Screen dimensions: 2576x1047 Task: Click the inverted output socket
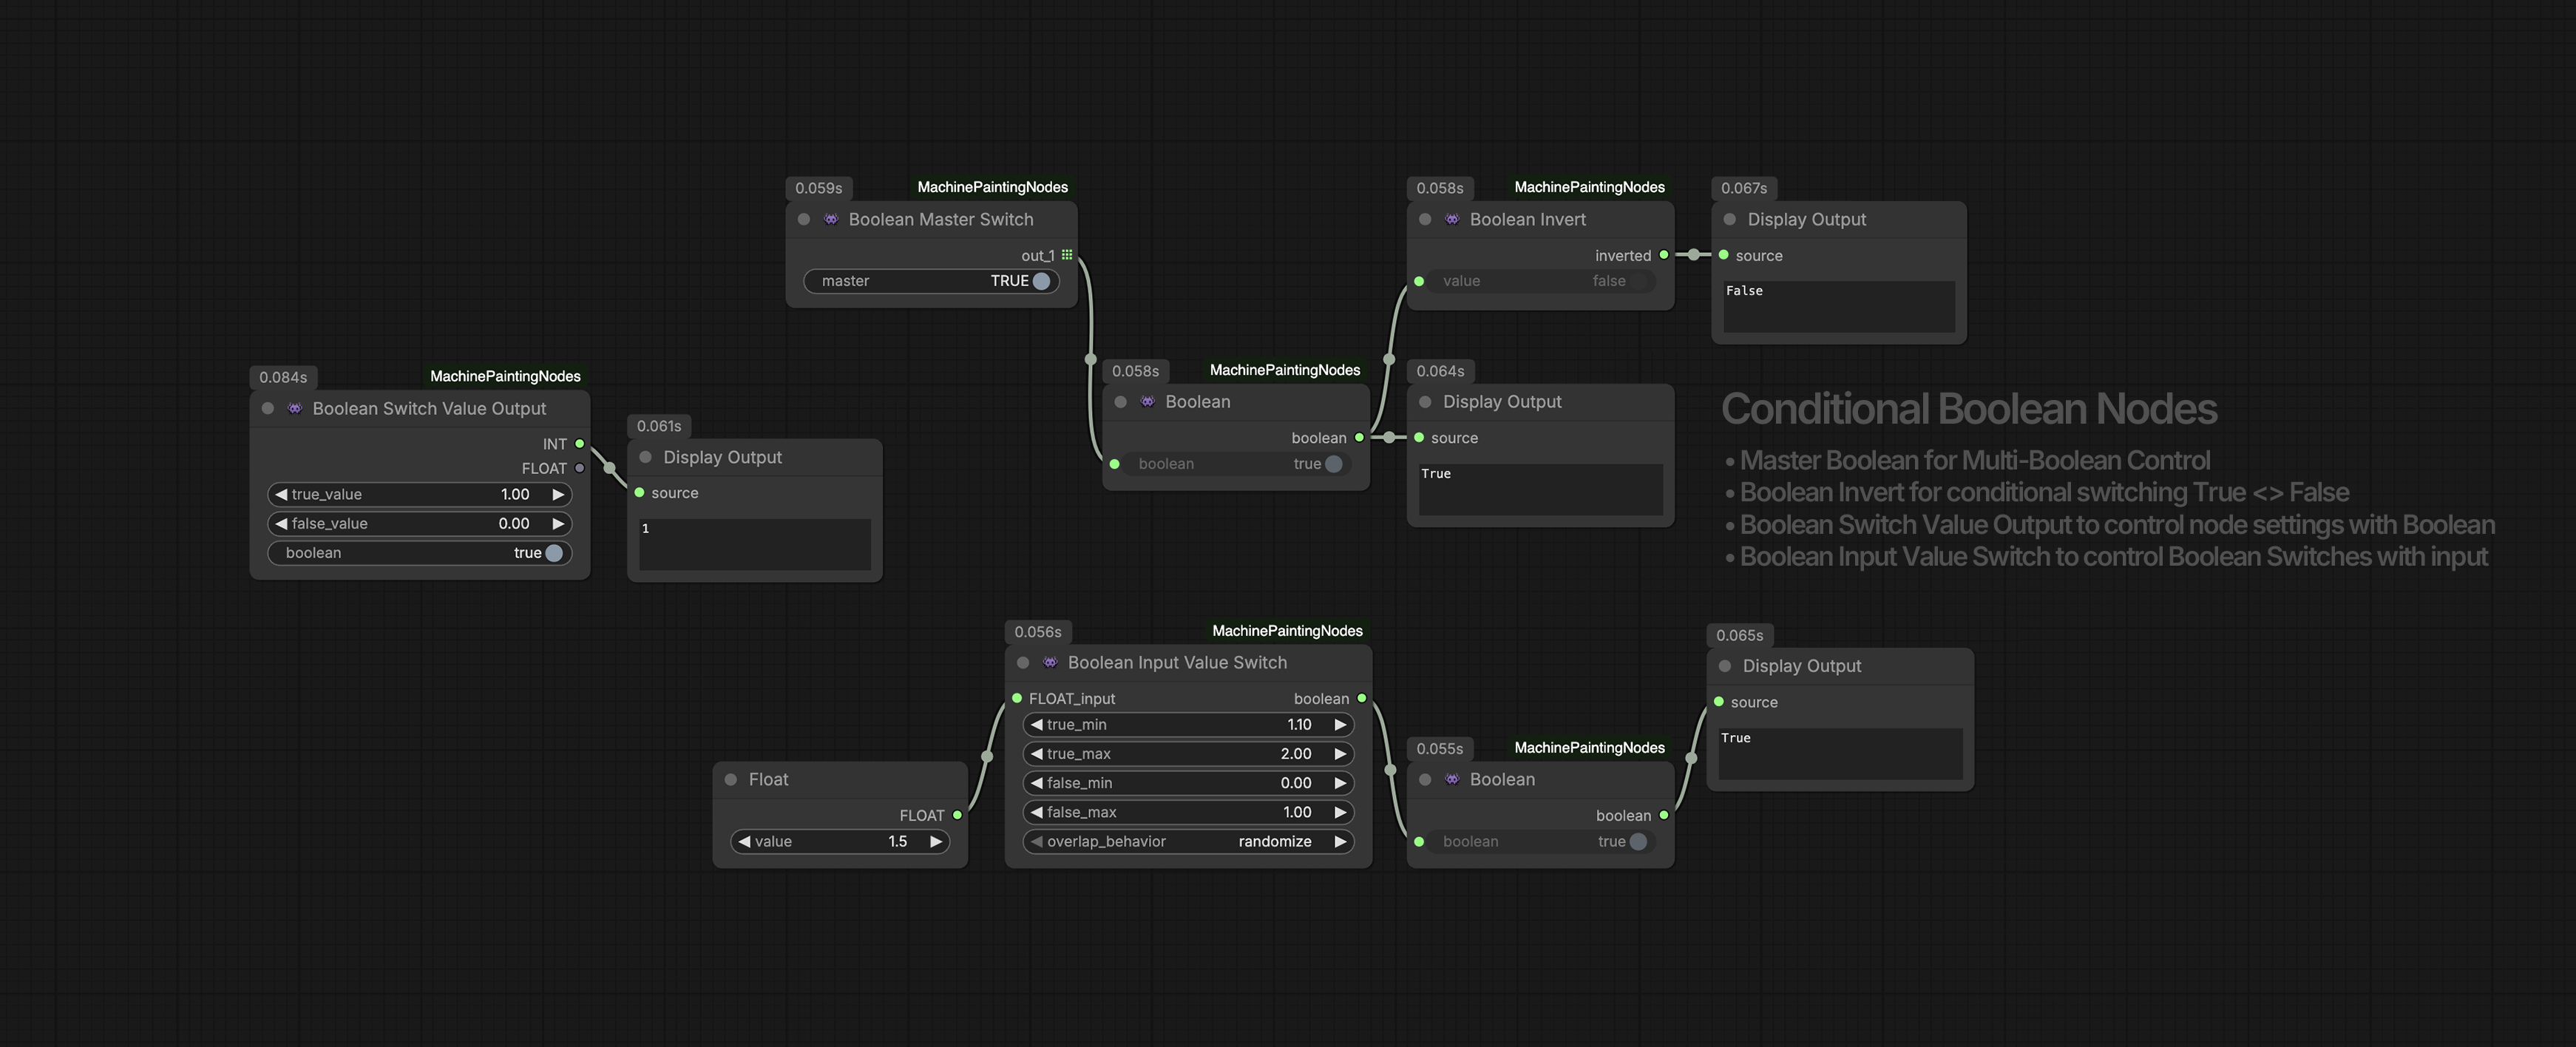tap(1664, 255)
